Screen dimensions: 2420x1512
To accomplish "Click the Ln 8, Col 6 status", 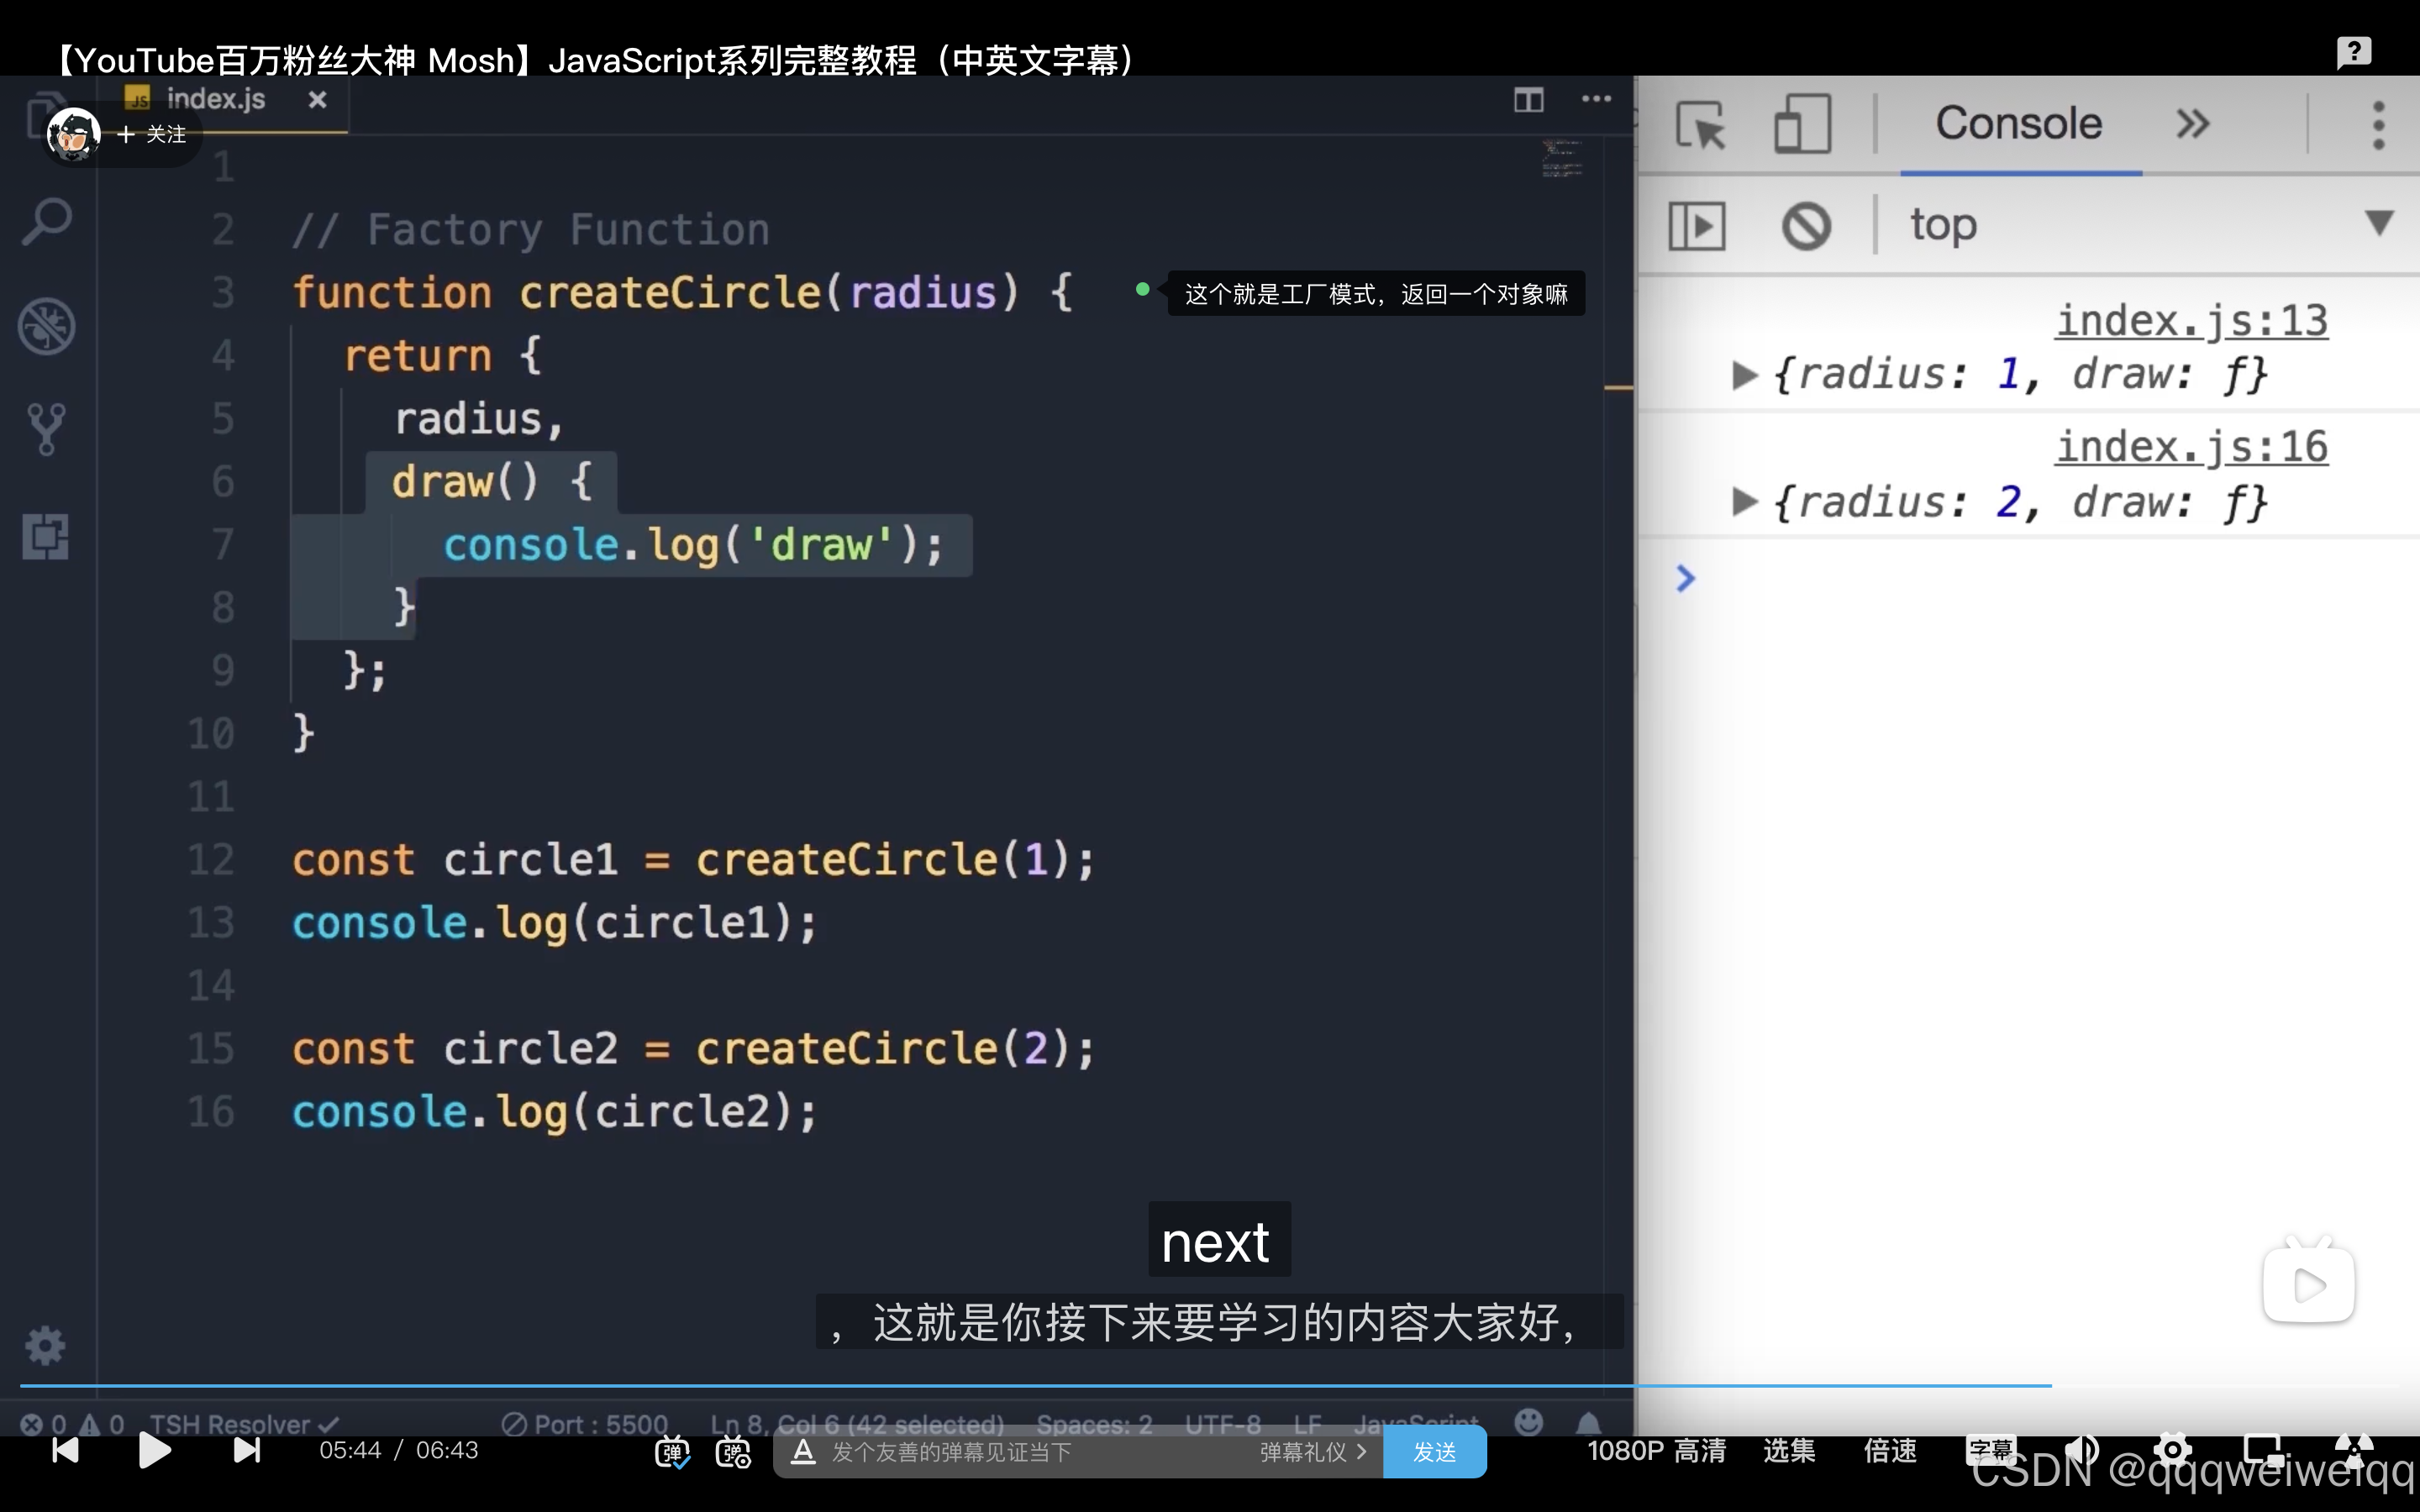I will point(857,1424).
